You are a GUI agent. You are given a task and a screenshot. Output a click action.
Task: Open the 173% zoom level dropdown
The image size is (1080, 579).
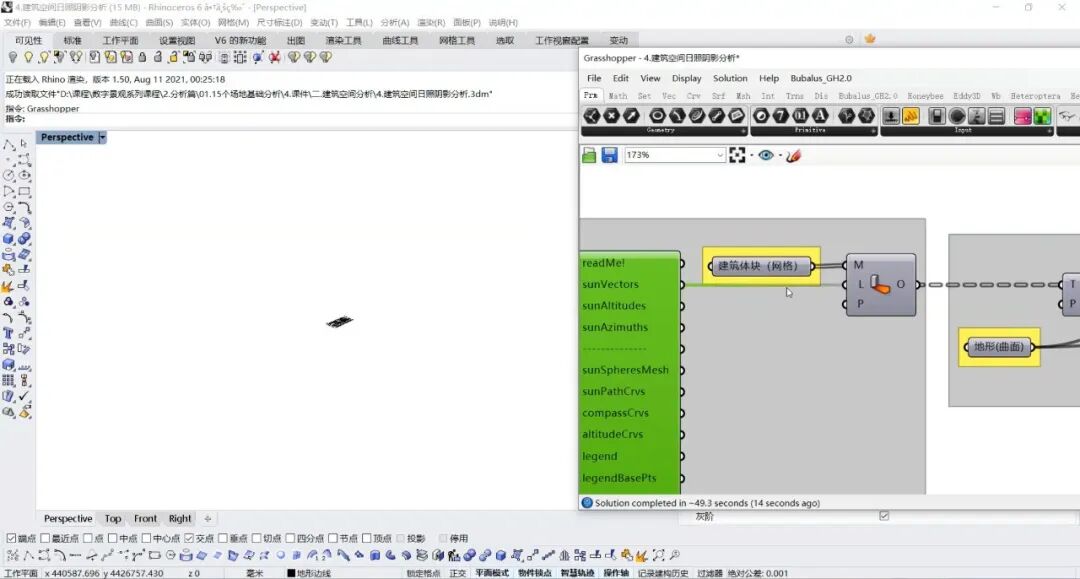point(720,156)
